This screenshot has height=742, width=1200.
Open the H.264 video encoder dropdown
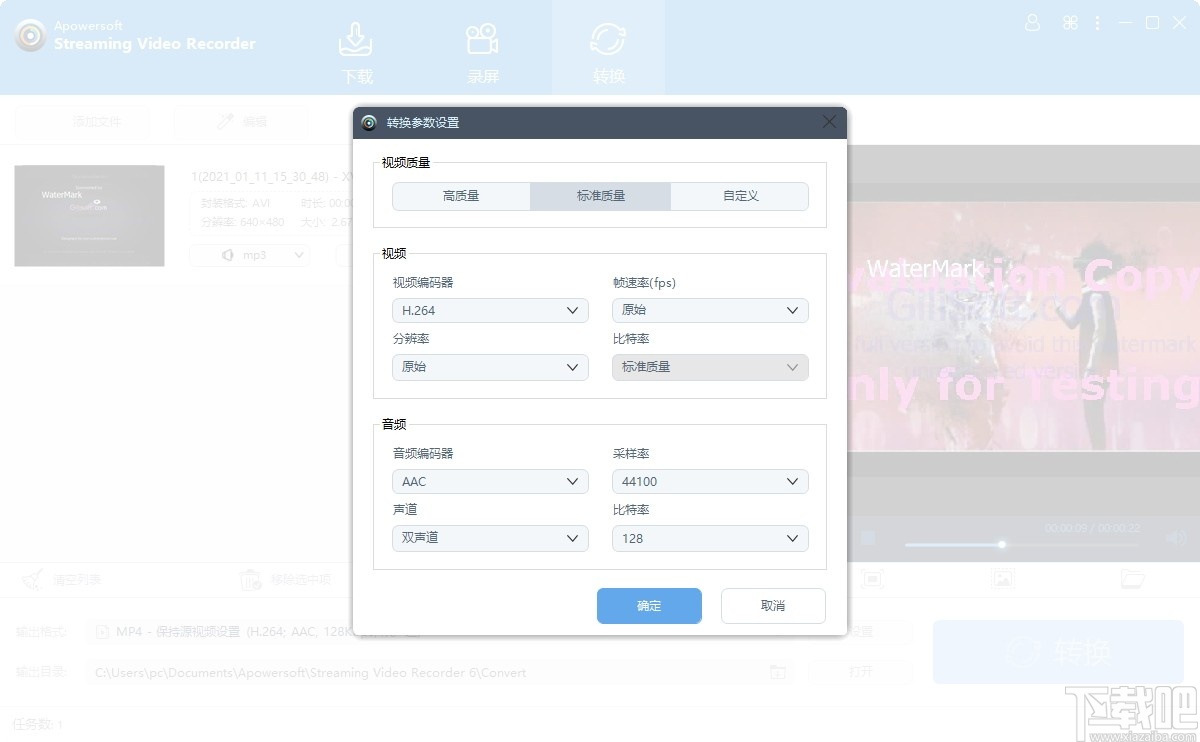click(x=490, y=310)
